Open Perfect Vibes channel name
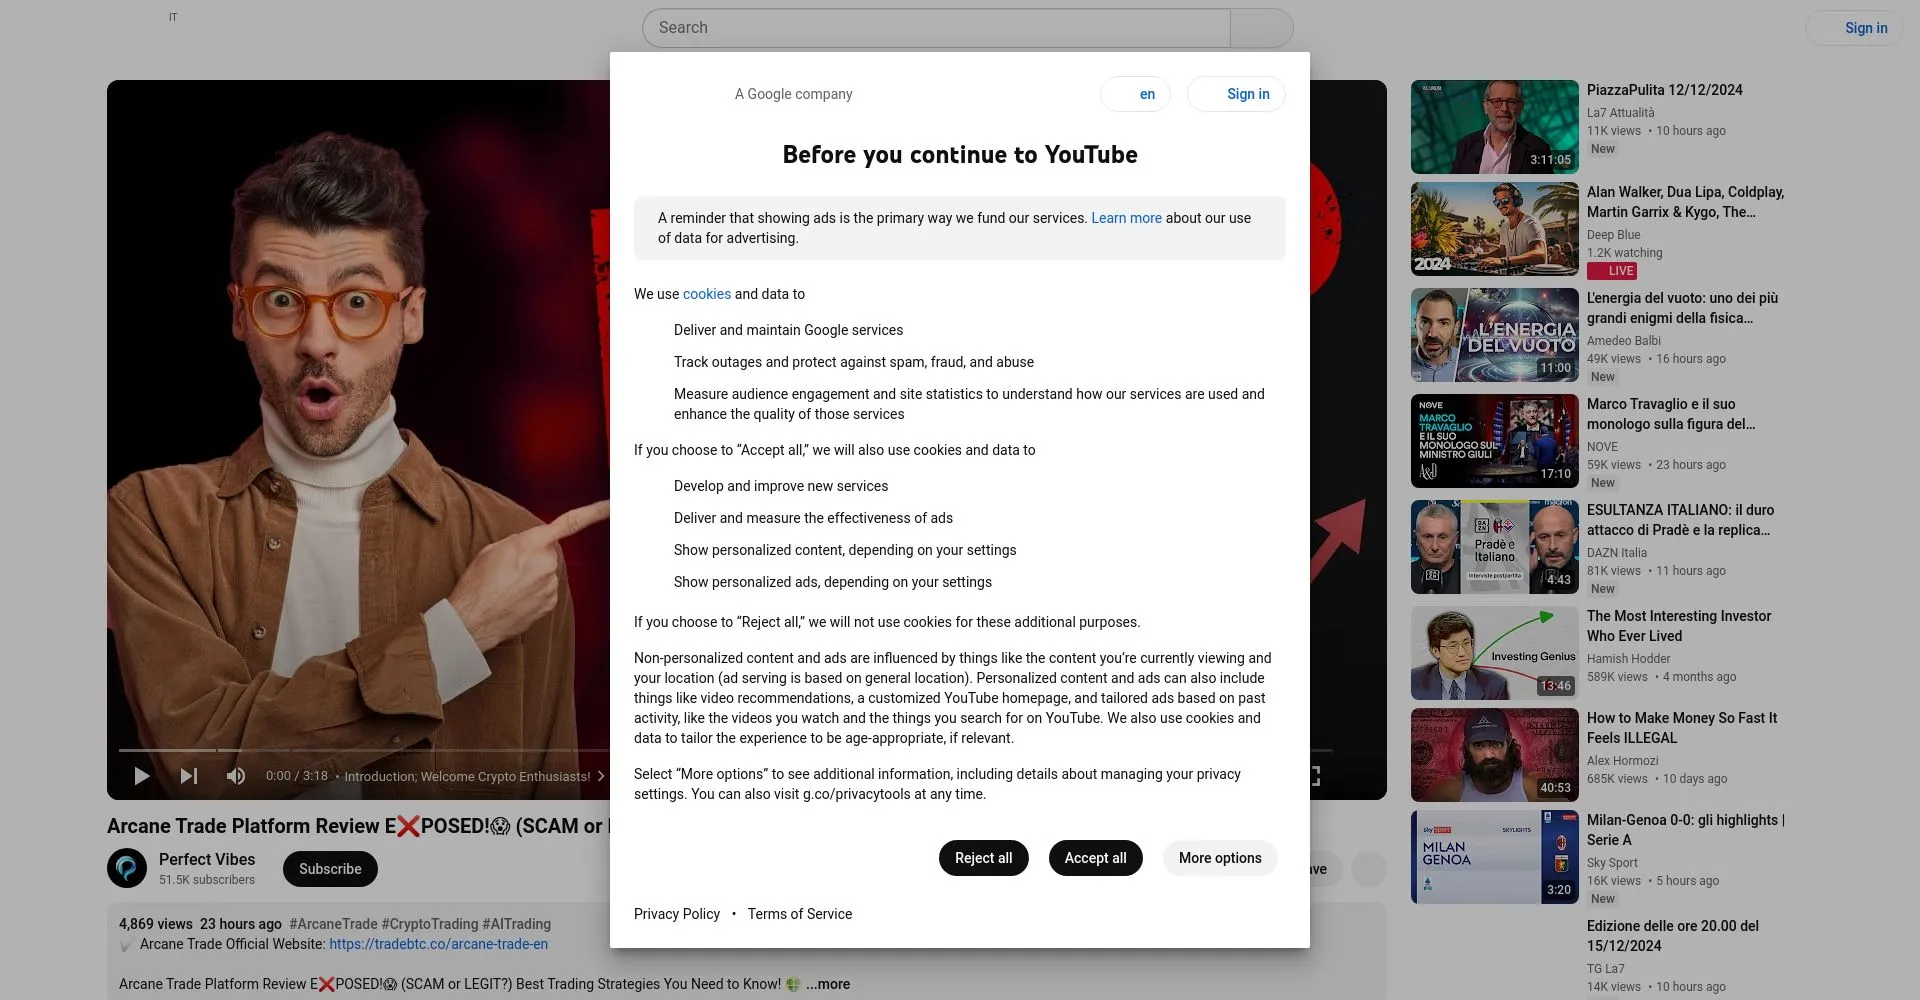 coord(207,859)
